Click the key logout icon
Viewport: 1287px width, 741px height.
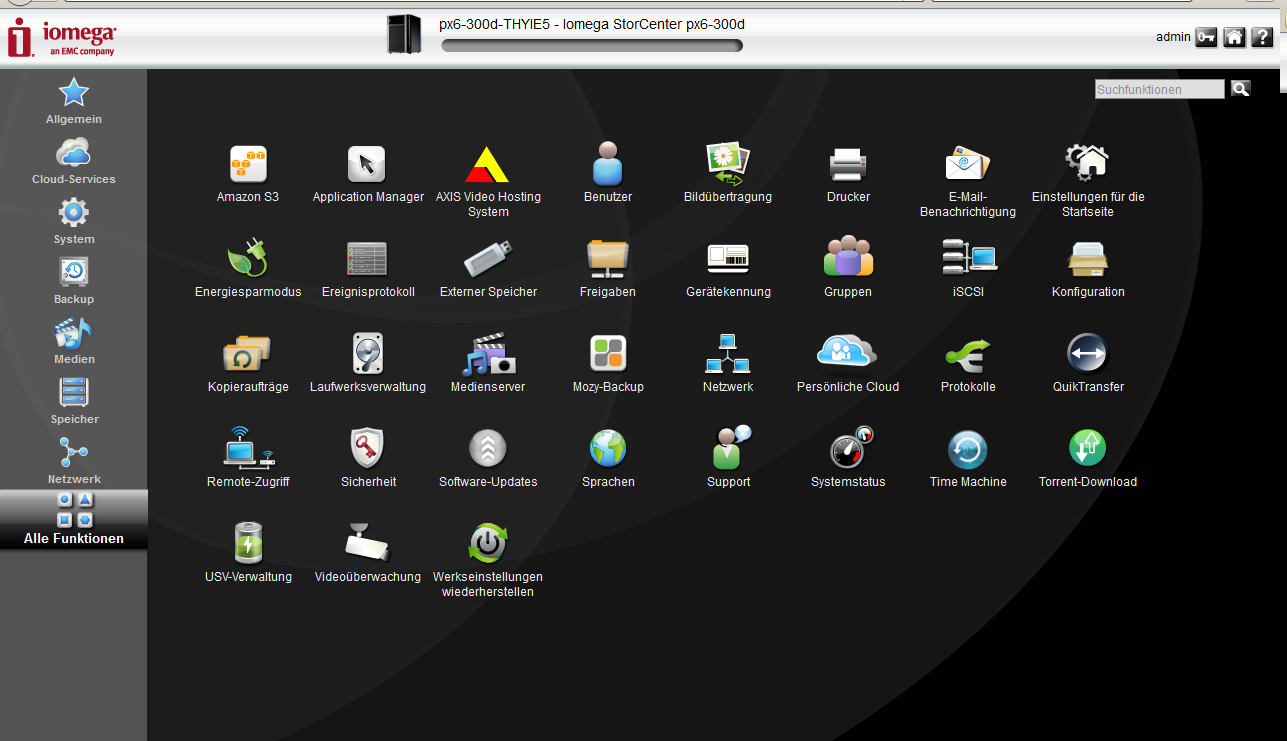tap(1206, 37)
